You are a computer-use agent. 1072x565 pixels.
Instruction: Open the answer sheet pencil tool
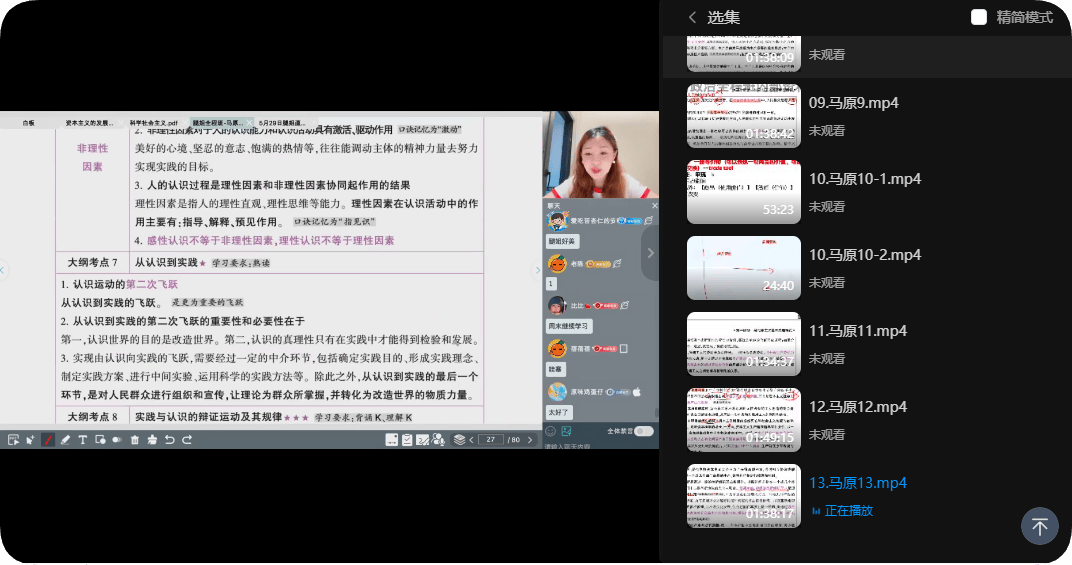(x=423, y=440)
